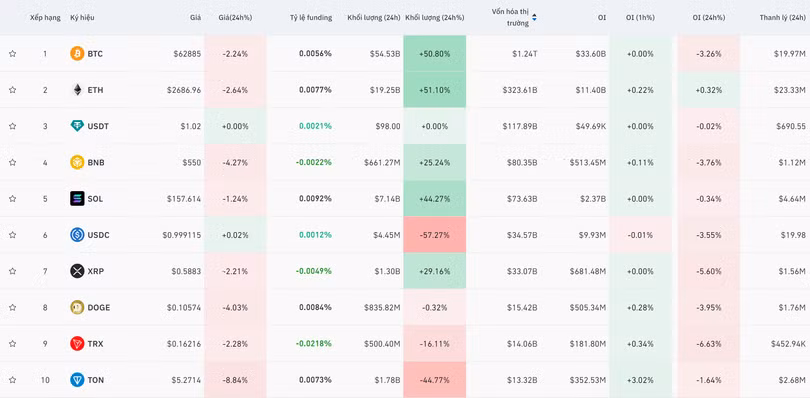Sort by Khối lượng (24h) header
810x398 pixels.
click(x=374, y=18)
